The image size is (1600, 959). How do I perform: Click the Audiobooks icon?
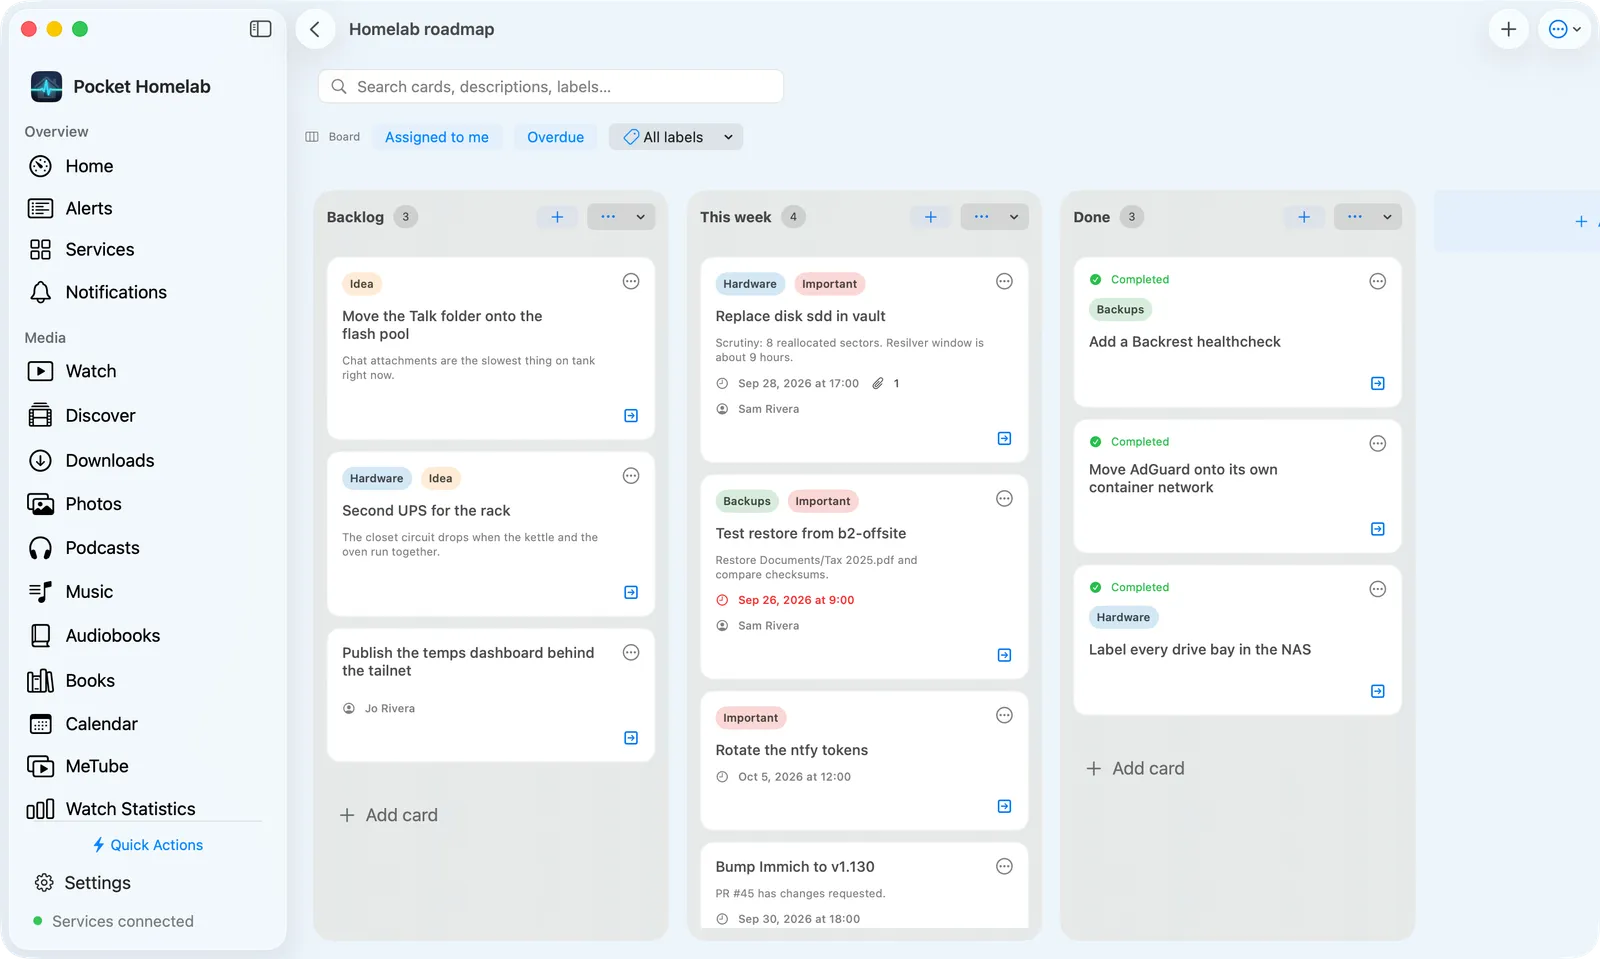pyautogui.click(x=40, y=636)
